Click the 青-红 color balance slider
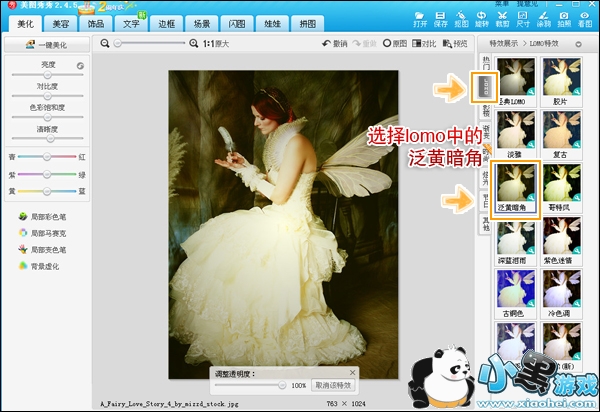The height and width of the screenshot is (412, 600). click(47, 156)
